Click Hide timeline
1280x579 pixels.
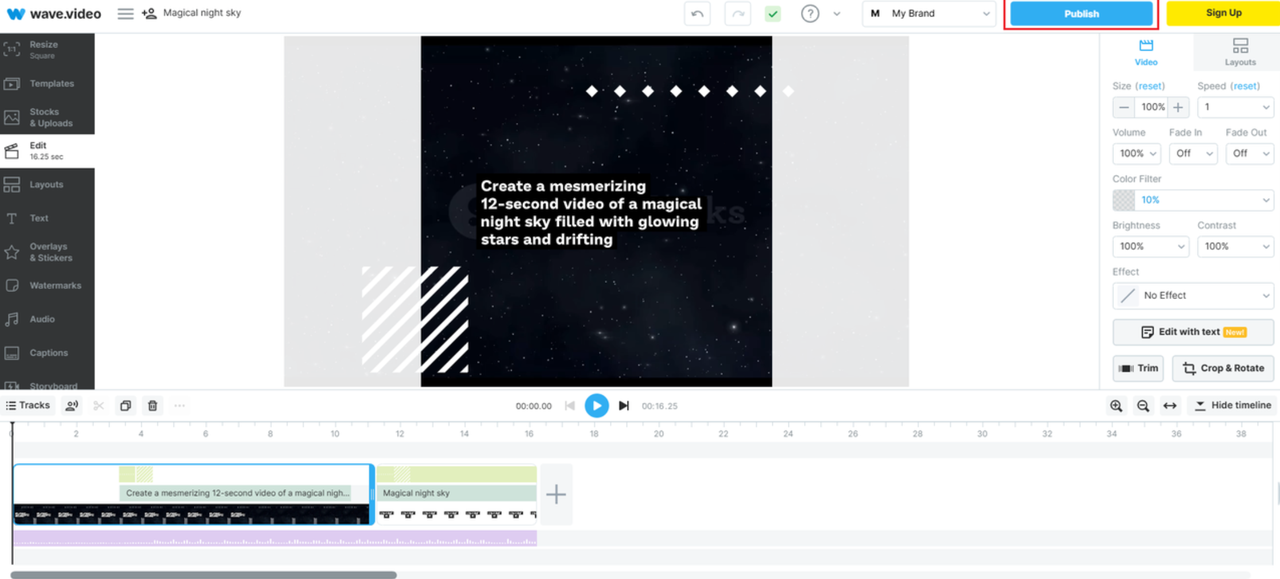point(1232,405)
